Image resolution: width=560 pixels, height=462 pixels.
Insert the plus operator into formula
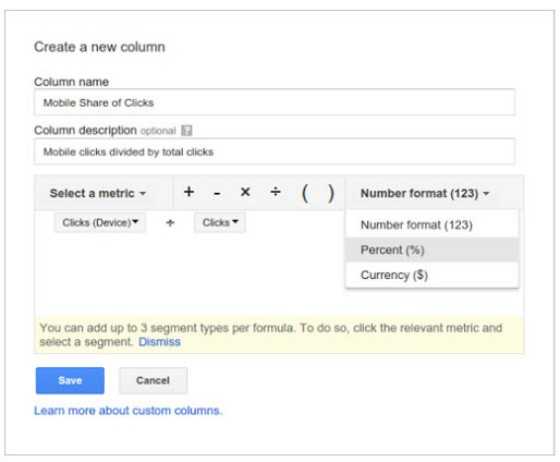[x=189, y=192]
